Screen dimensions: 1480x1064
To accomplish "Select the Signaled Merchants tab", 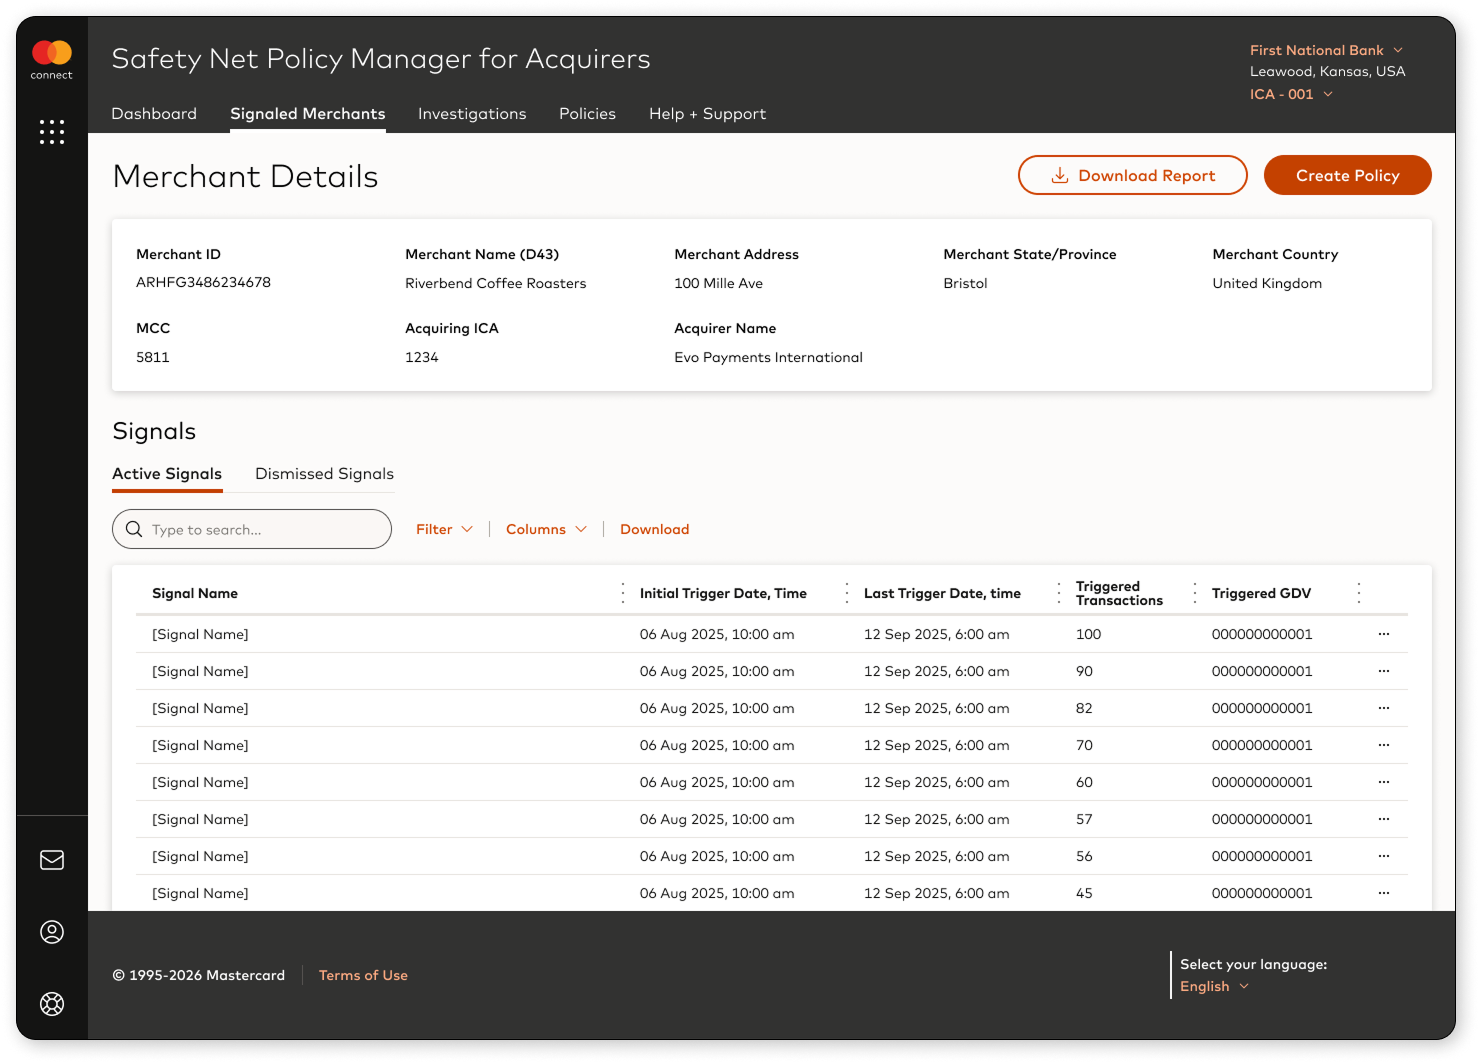I will point(308,114).
